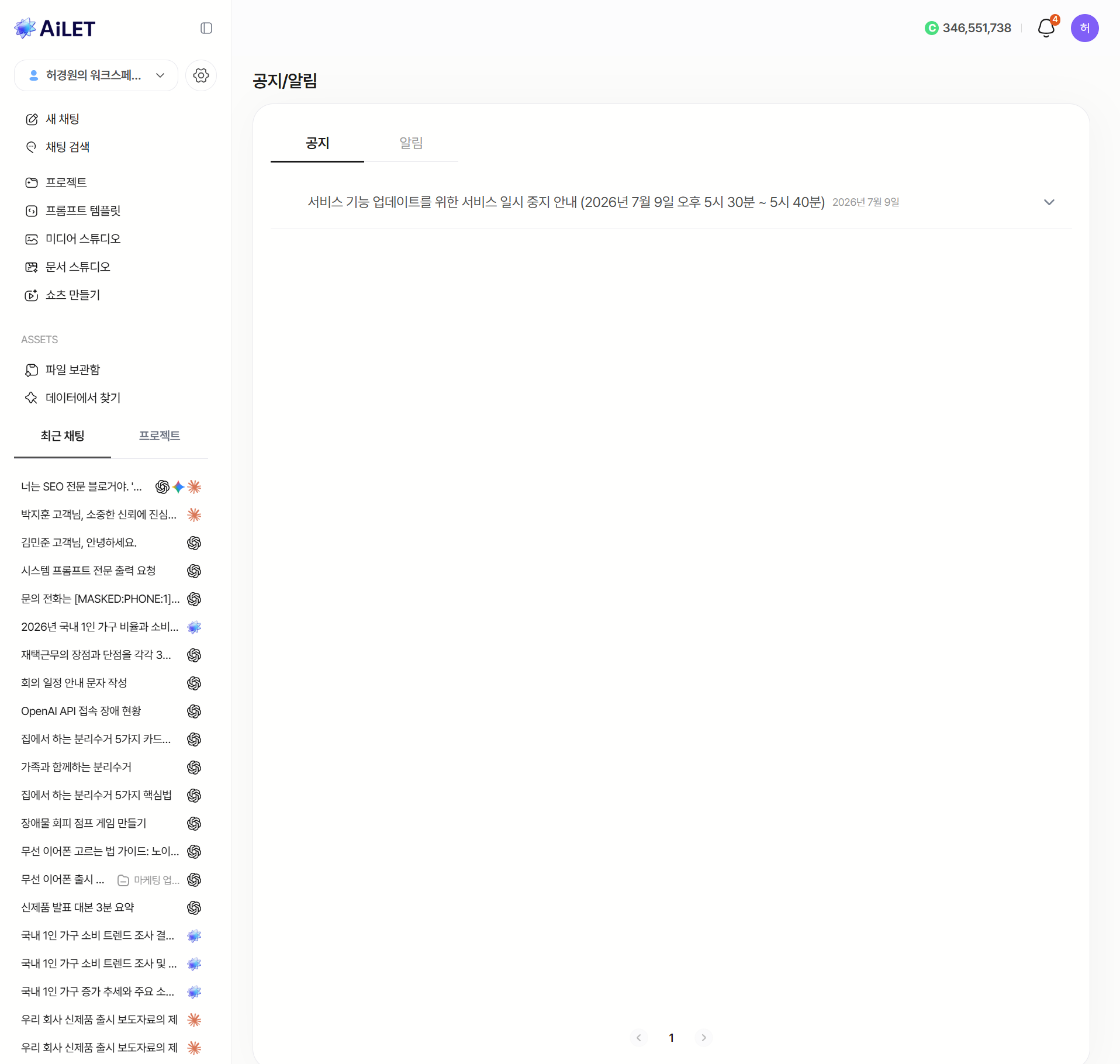Screen dimensions: 1120x1064
Task: Click OpenAI icon beside 시스템 프롬프트 전문 chat
Action: point(194,571)
